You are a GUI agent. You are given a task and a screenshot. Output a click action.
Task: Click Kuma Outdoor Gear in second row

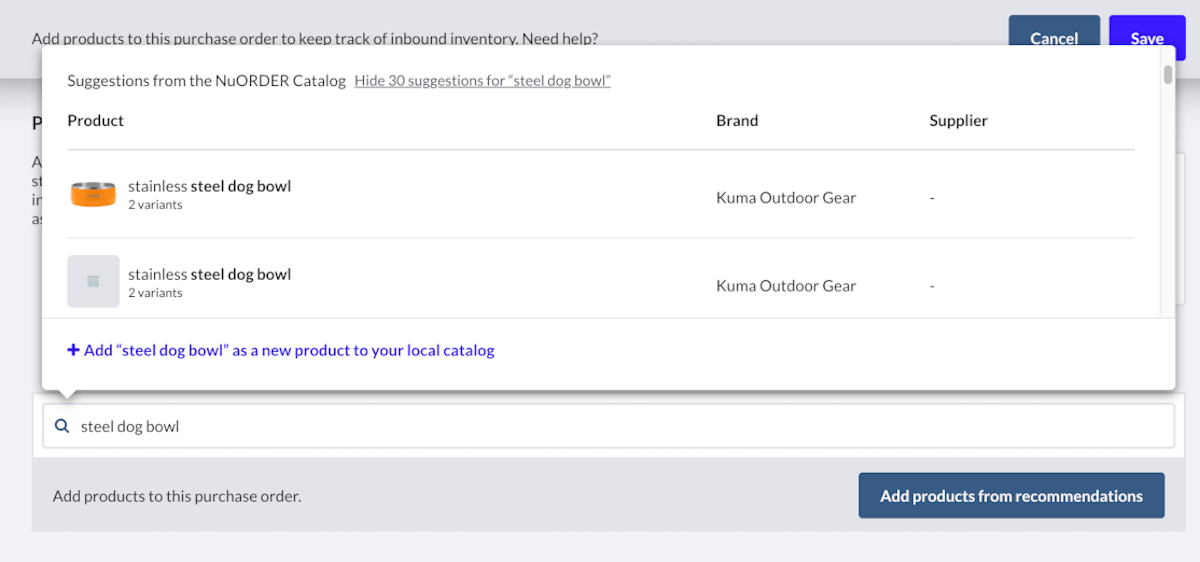786,286
